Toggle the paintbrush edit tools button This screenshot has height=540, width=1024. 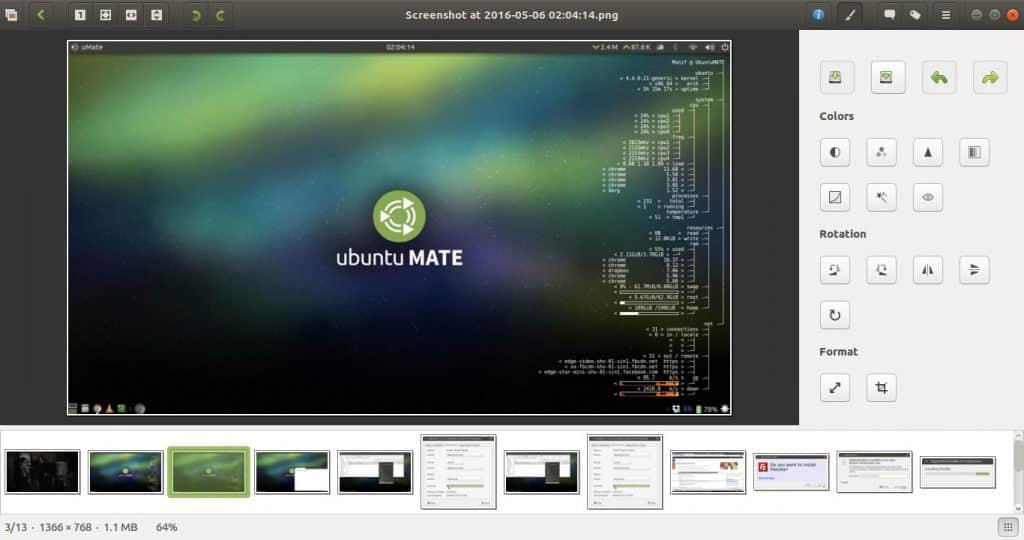(848, 15)
